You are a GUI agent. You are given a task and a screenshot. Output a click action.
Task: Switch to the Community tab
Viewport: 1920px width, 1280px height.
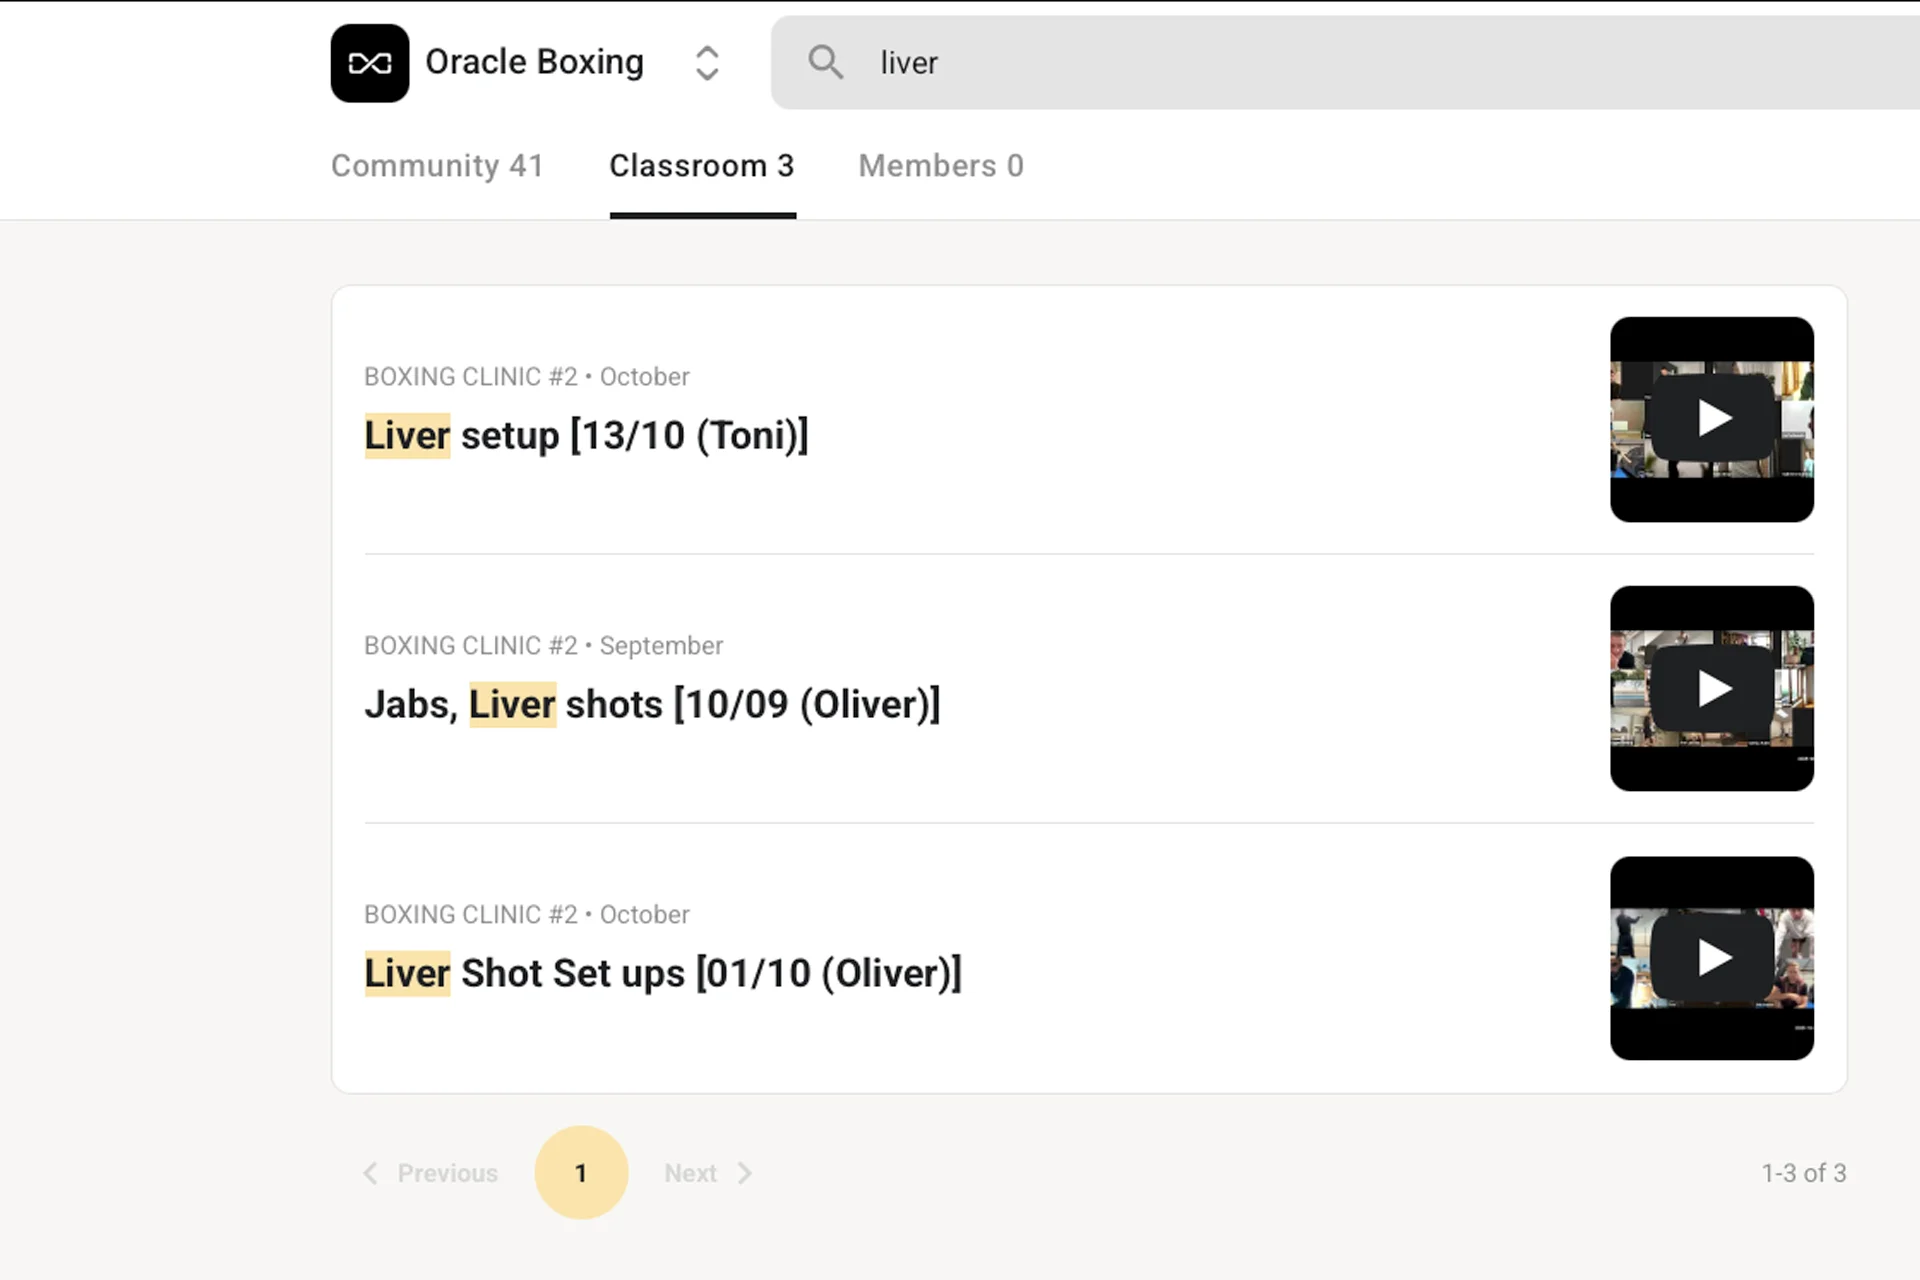[x=437, y=165]
